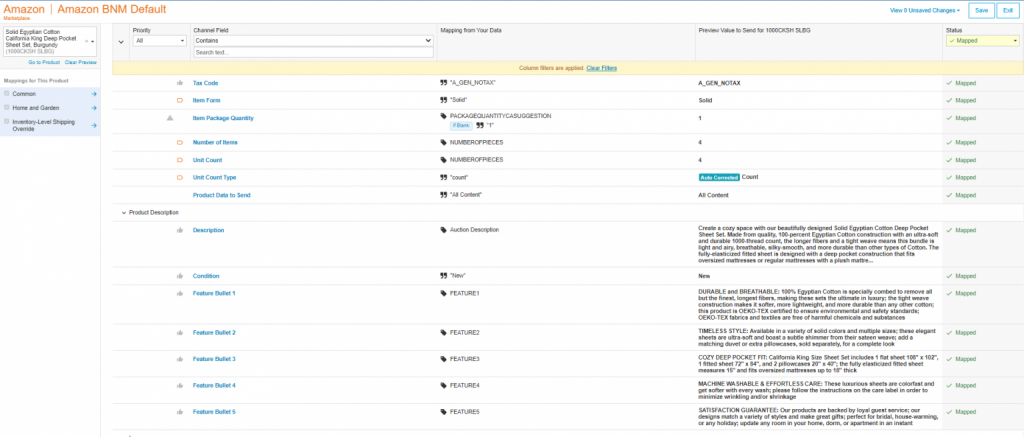1024x437 pixels.
Task: Collapse the Product Description section
Action: pyautogui.click(x=124, y=213)
